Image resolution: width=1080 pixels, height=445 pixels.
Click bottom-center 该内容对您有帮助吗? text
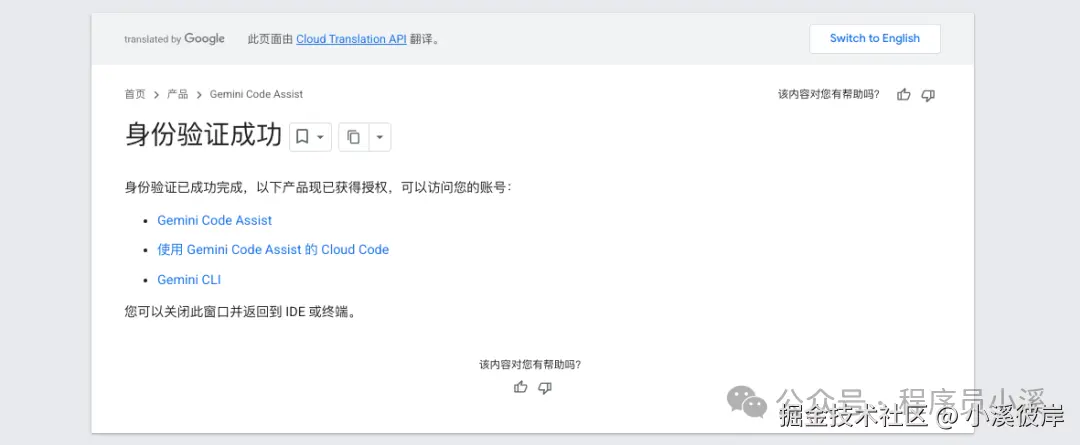click(x=530, y=364)
